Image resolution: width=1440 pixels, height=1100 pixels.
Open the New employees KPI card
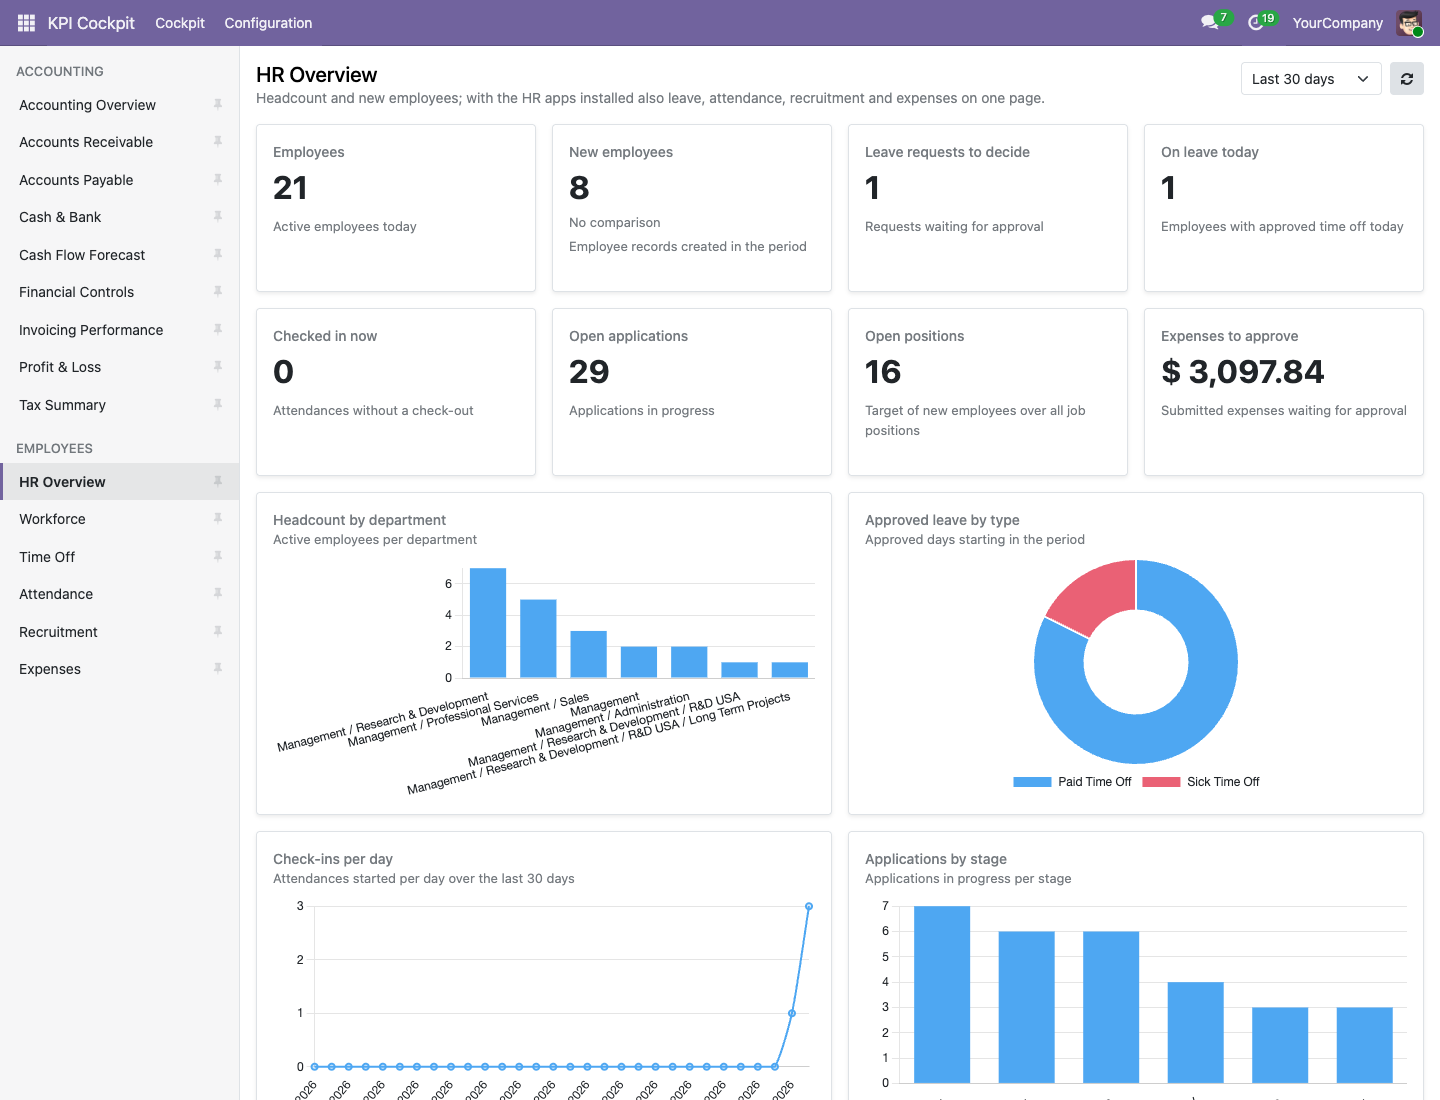click(x=692, y=208)
